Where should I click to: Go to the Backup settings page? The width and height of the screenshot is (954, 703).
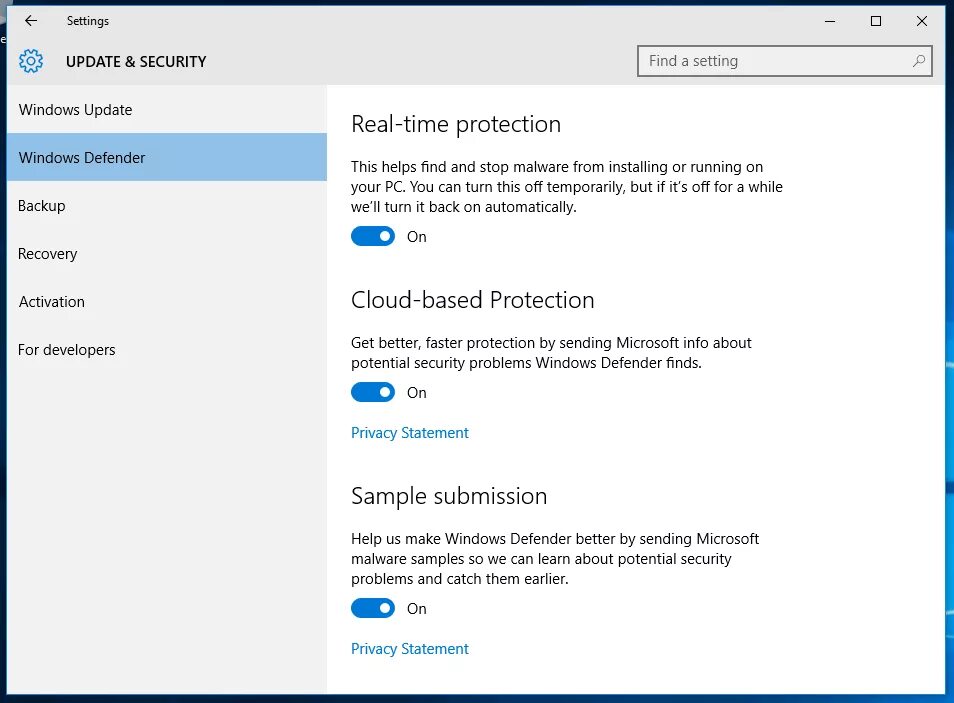pos(42,206)
